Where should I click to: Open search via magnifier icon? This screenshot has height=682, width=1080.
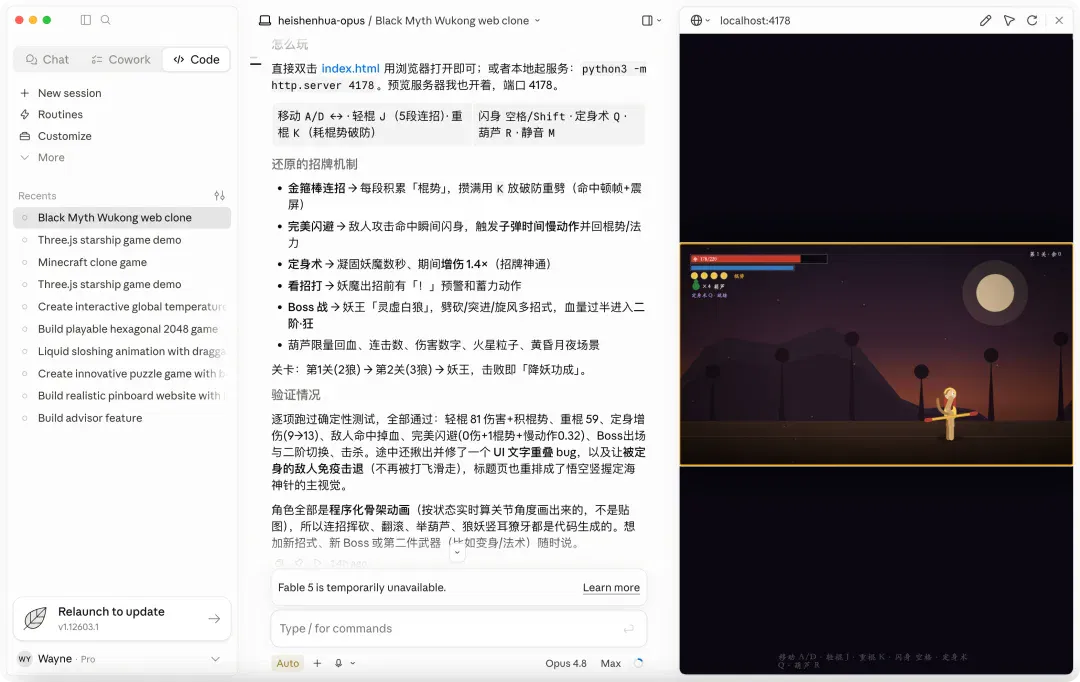(105, 20)
